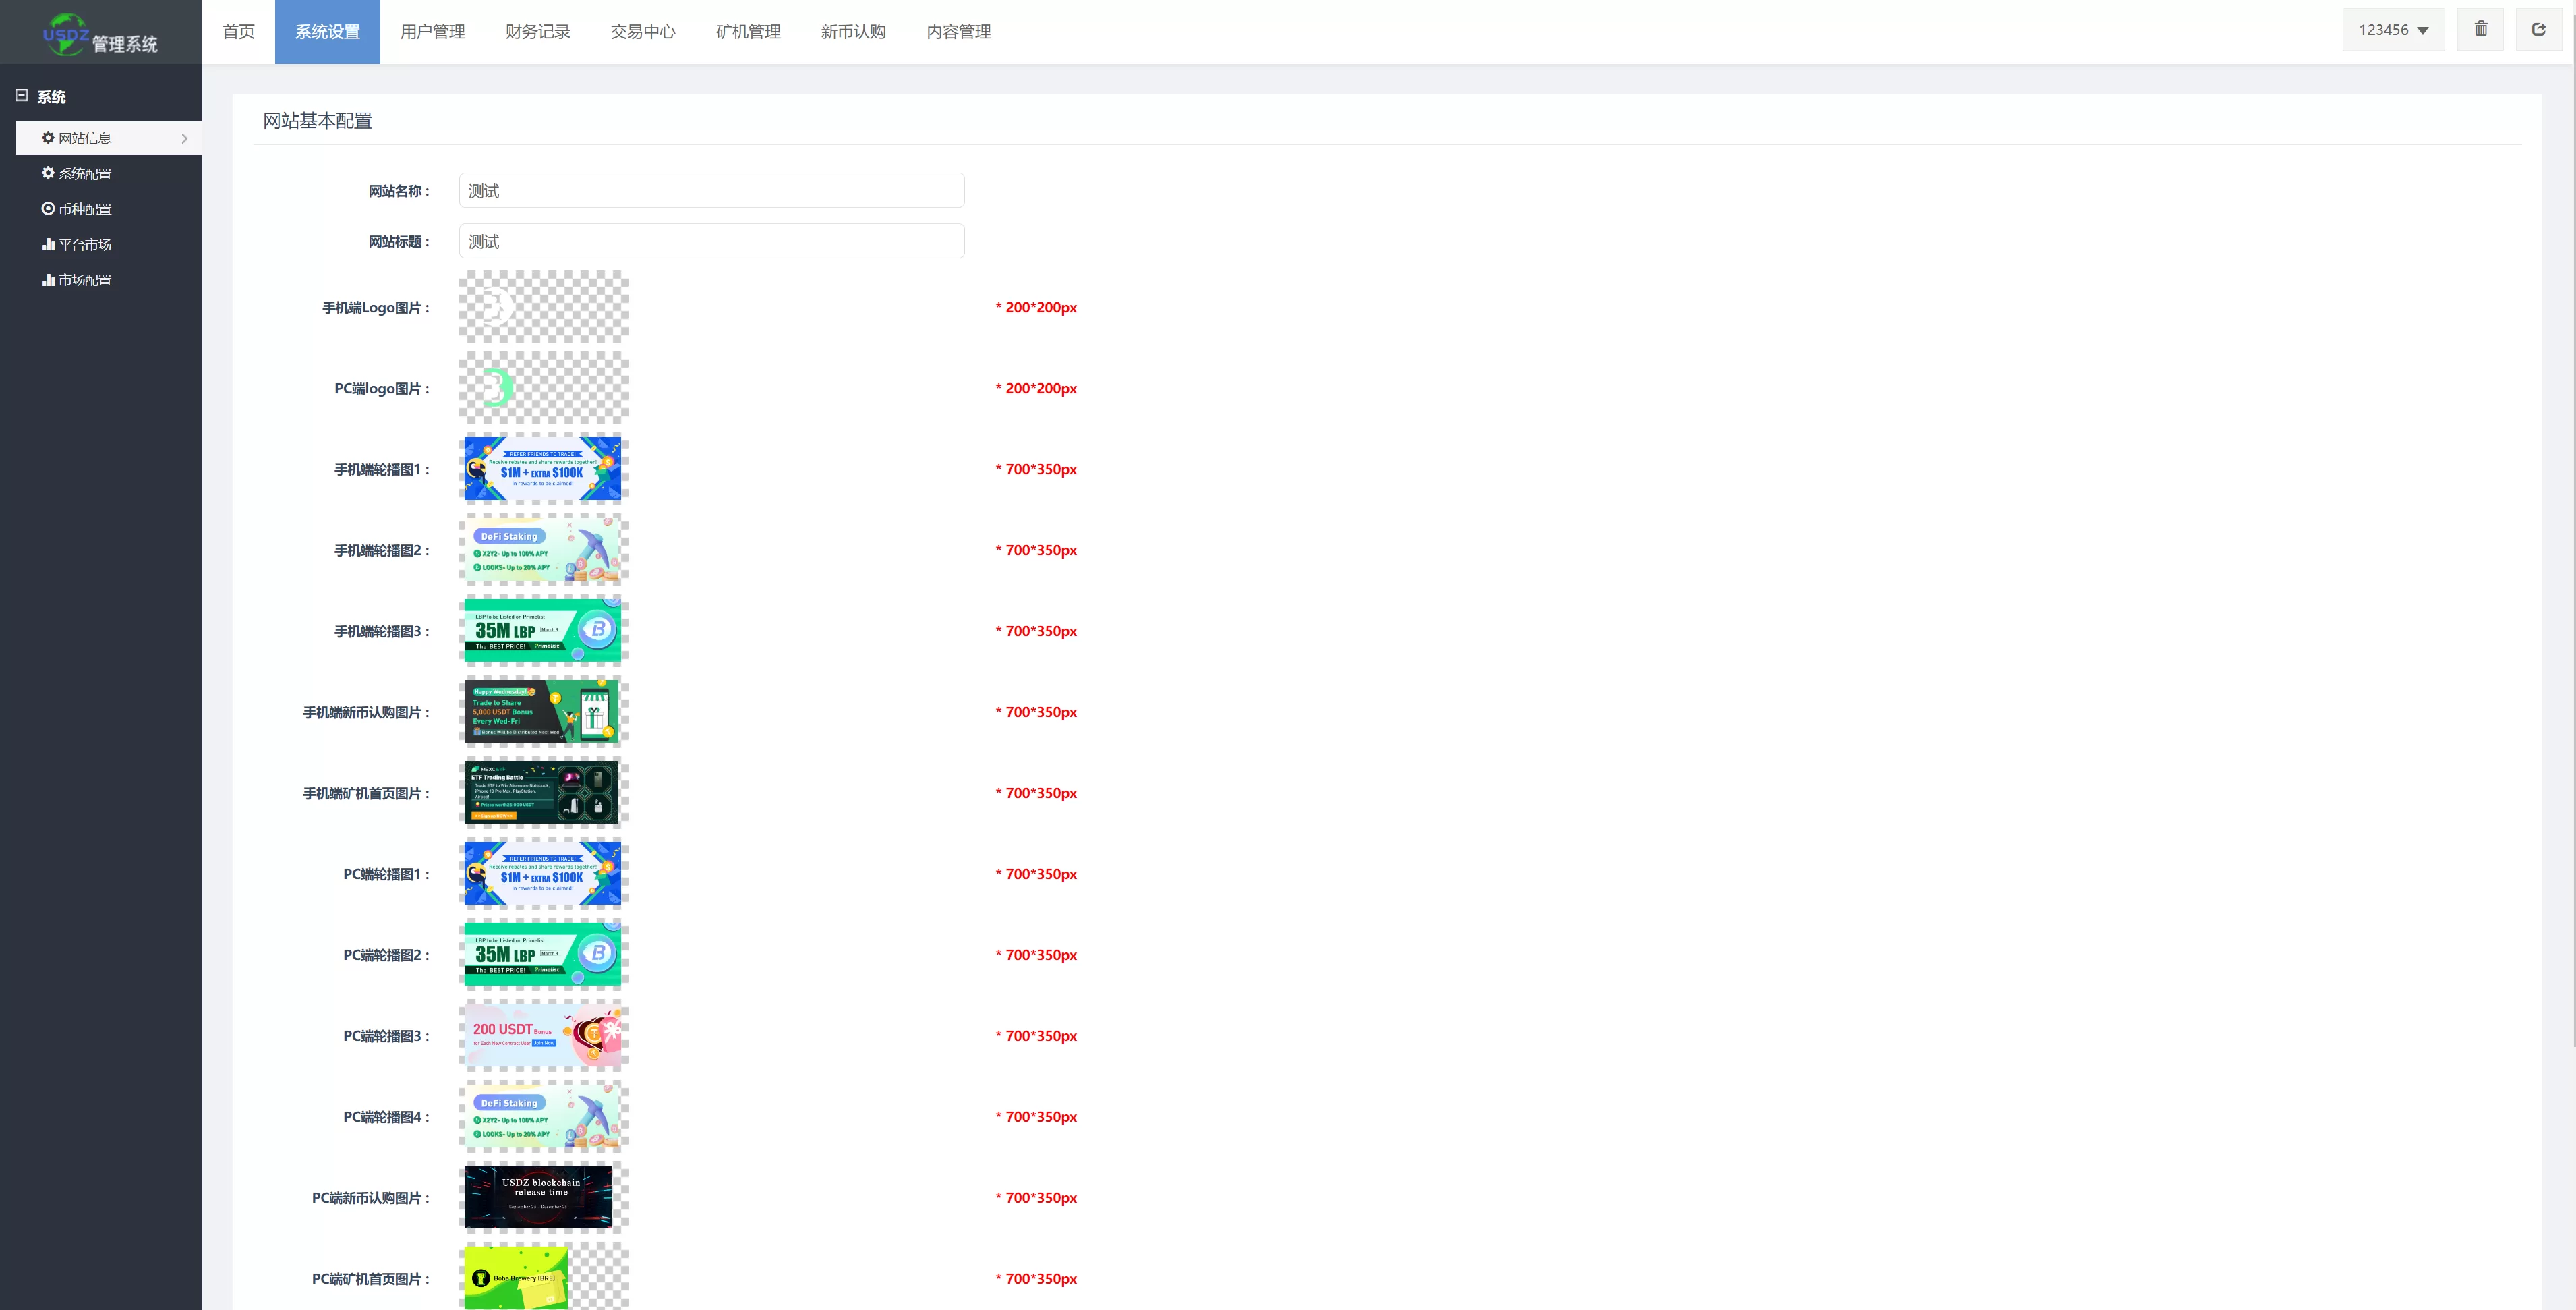The width and height of the screenshot is (2576, 1310).
Task: Switch to 用户管理 tab
Action: pyautogui.click(x=432, y=32)
